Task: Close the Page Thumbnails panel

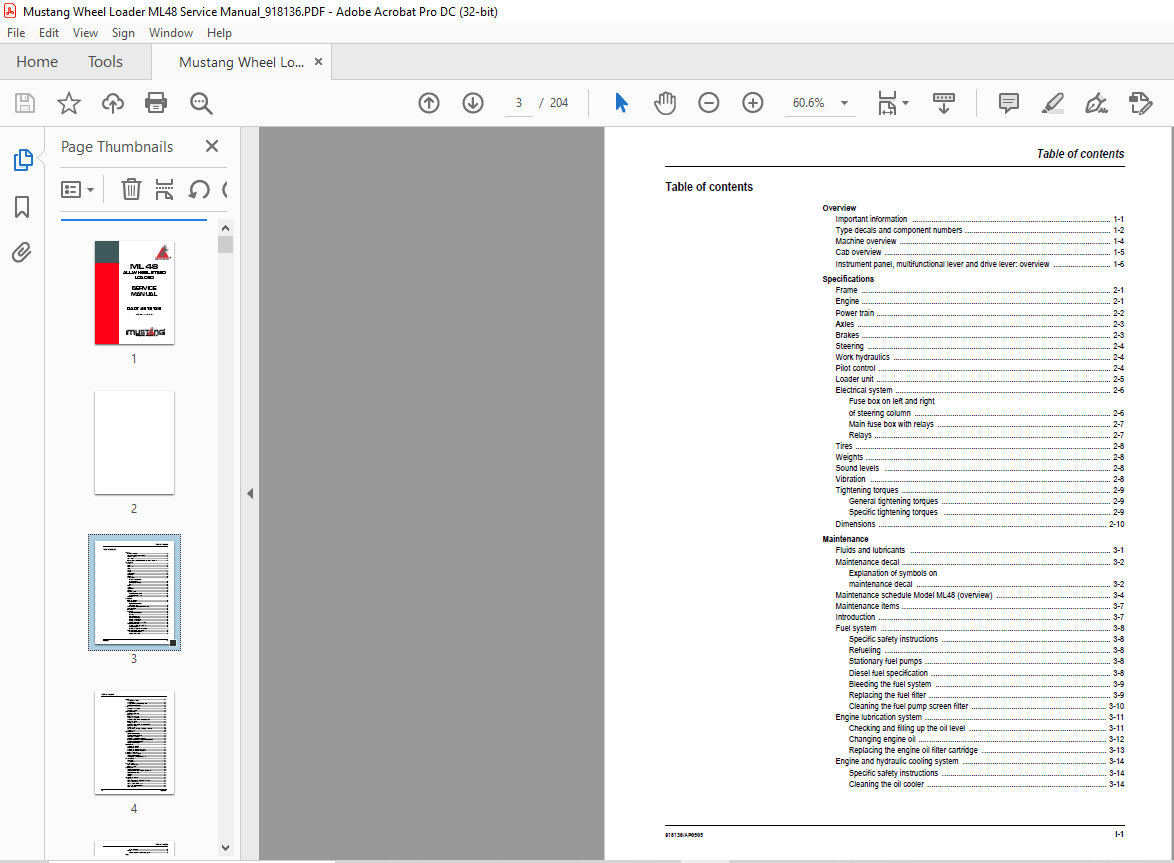Action: pos(212,146)
